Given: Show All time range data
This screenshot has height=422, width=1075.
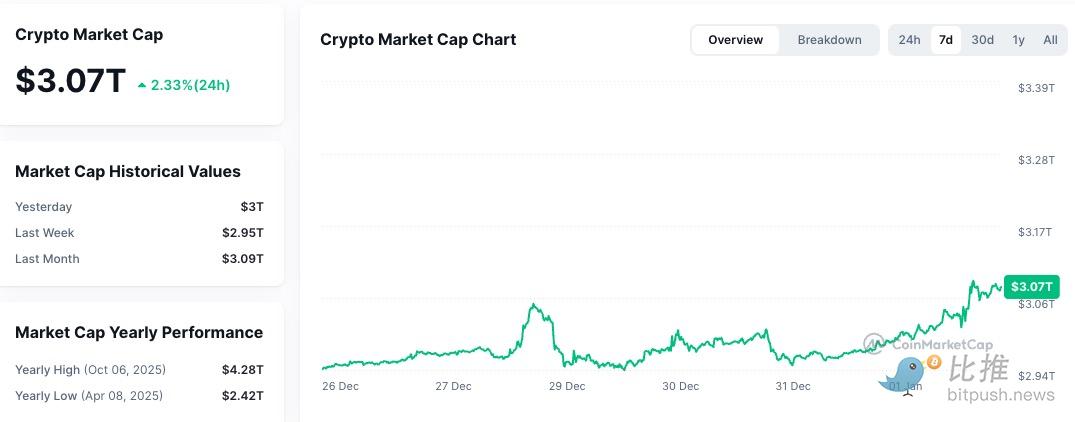Looking at the screenshot, I should point(1050,40).
